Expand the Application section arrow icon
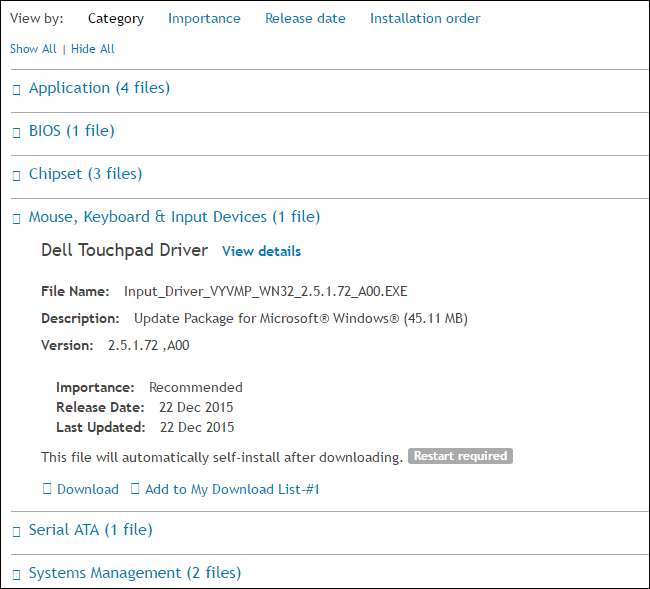 click(x=16, y=89)
